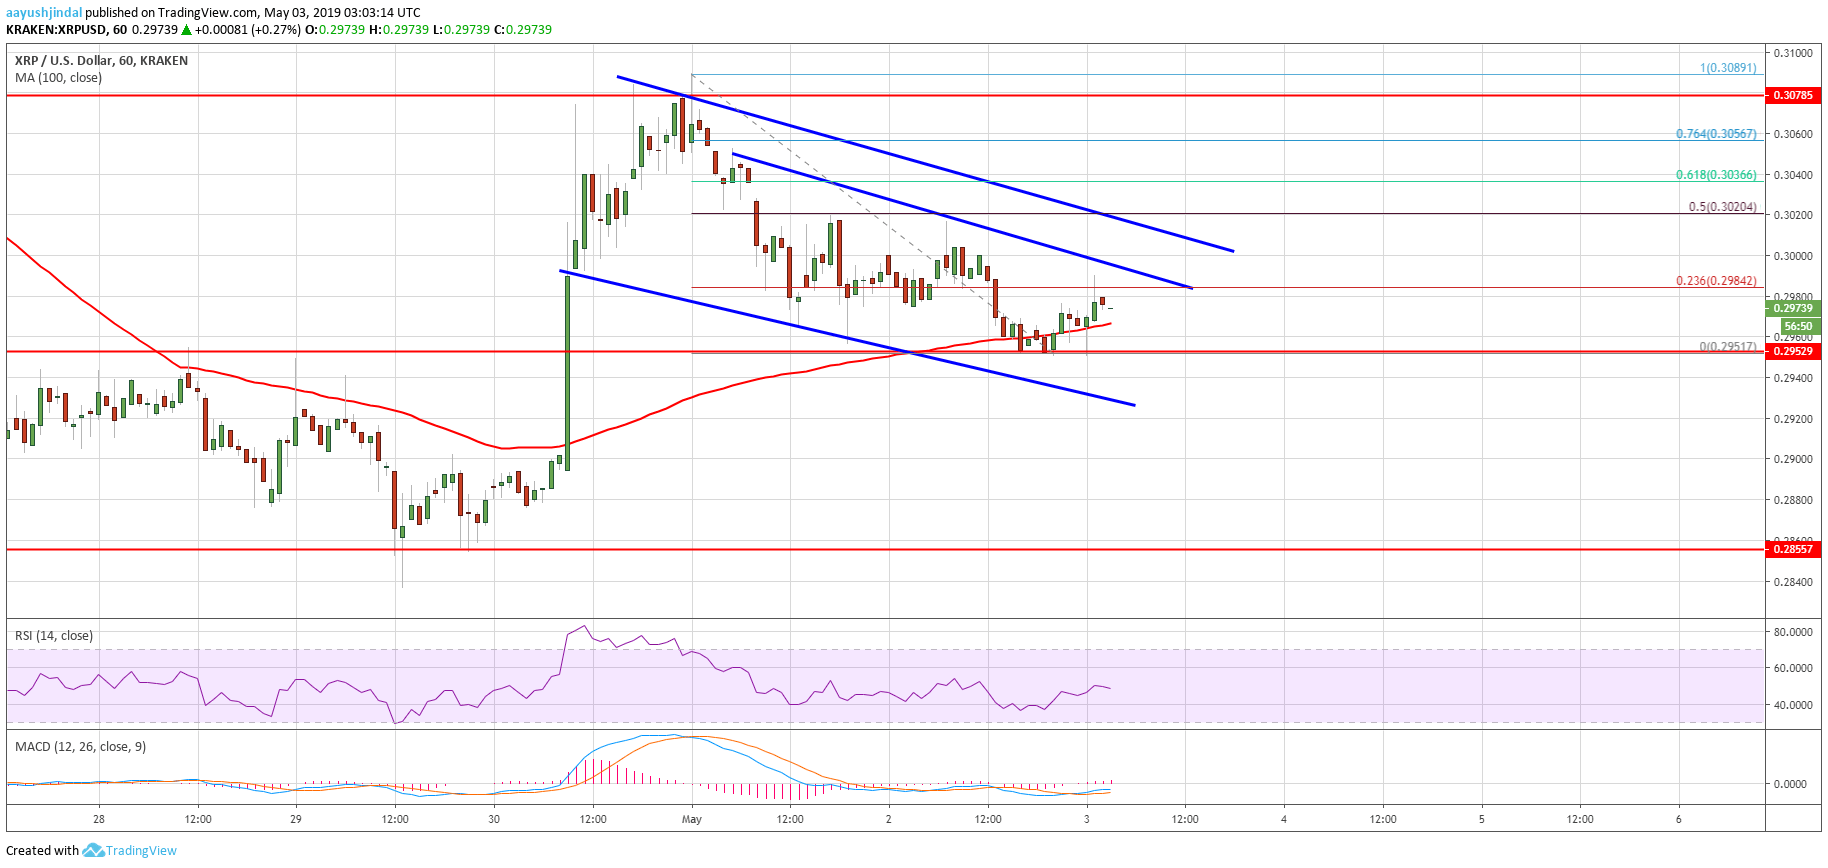The height and width of the screenshot is (868, 1828).
Task: Click the +0.00081 (+0.27%) change value
Action: click(247, 30)
